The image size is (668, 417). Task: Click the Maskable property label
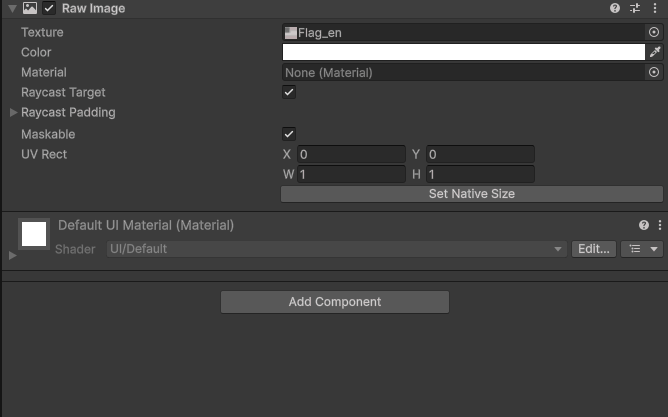pyautogui.click(x=48, y=135)
